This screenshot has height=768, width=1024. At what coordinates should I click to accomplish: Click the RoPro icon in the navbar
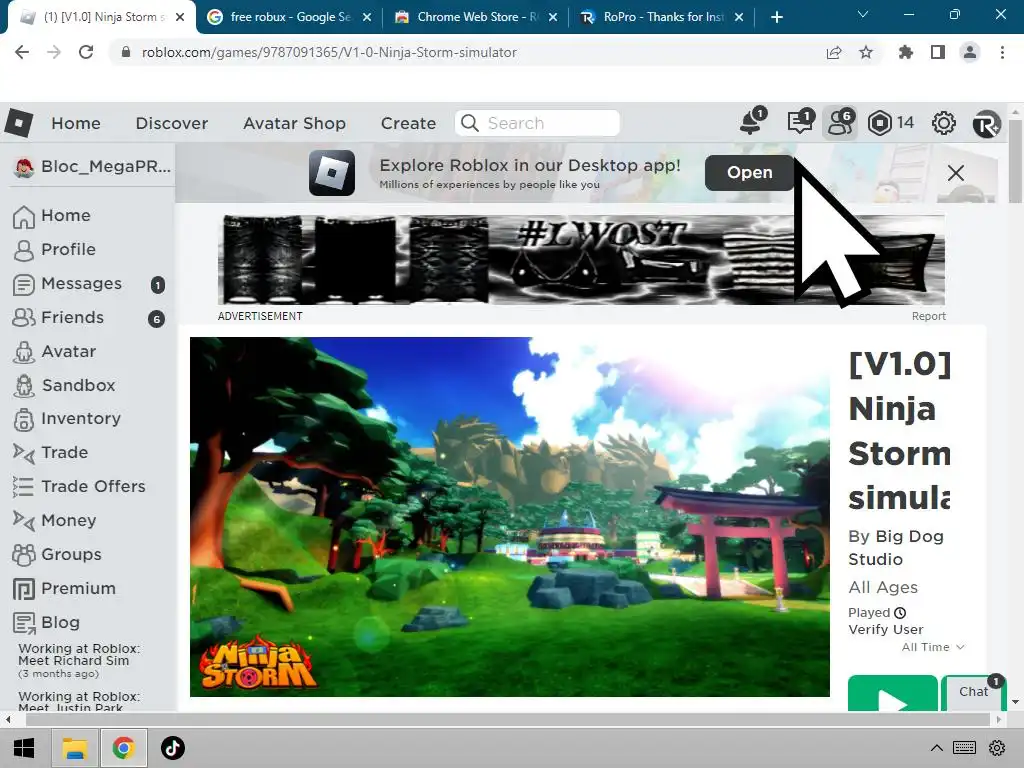tap(986, 123)
